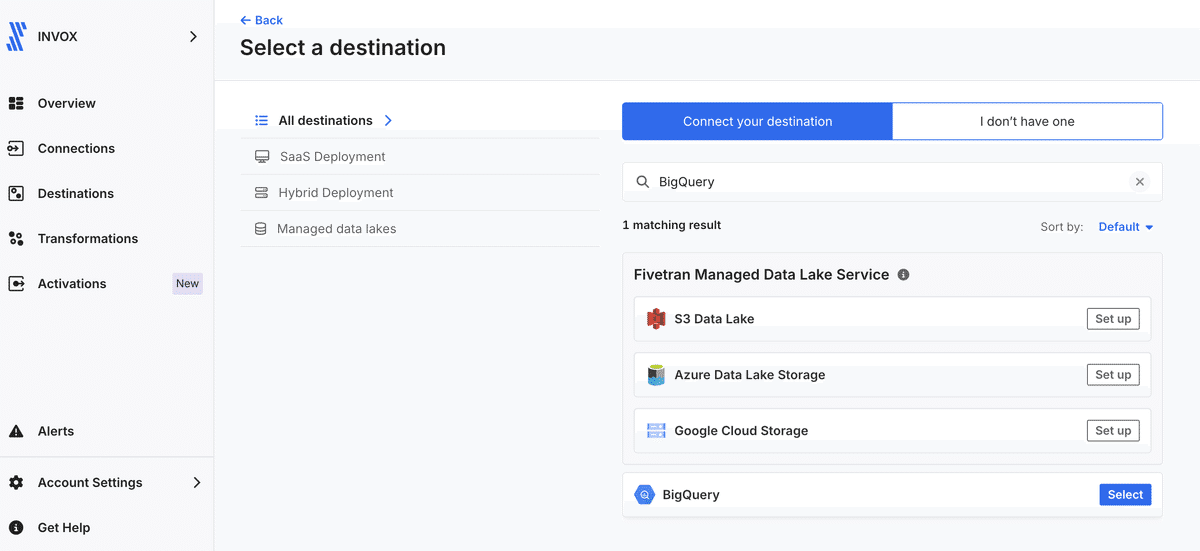Select the S3 Data Lake row
Screen dimensions: 1200x551
coord(892,319)
